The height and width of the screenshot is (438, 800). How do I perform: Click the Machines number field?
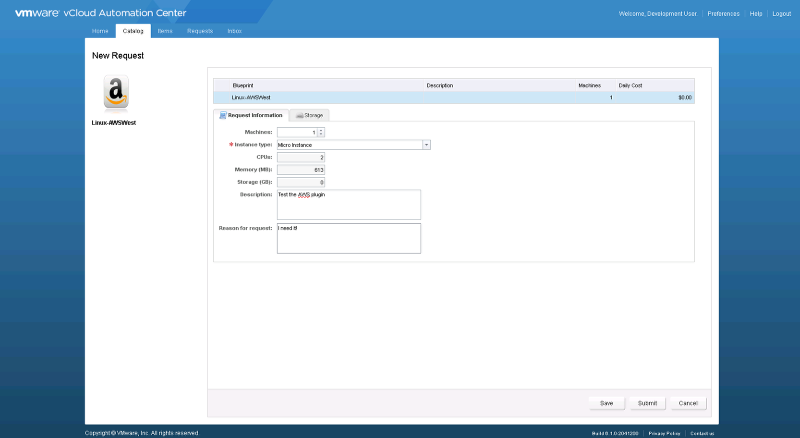point(297,132)
